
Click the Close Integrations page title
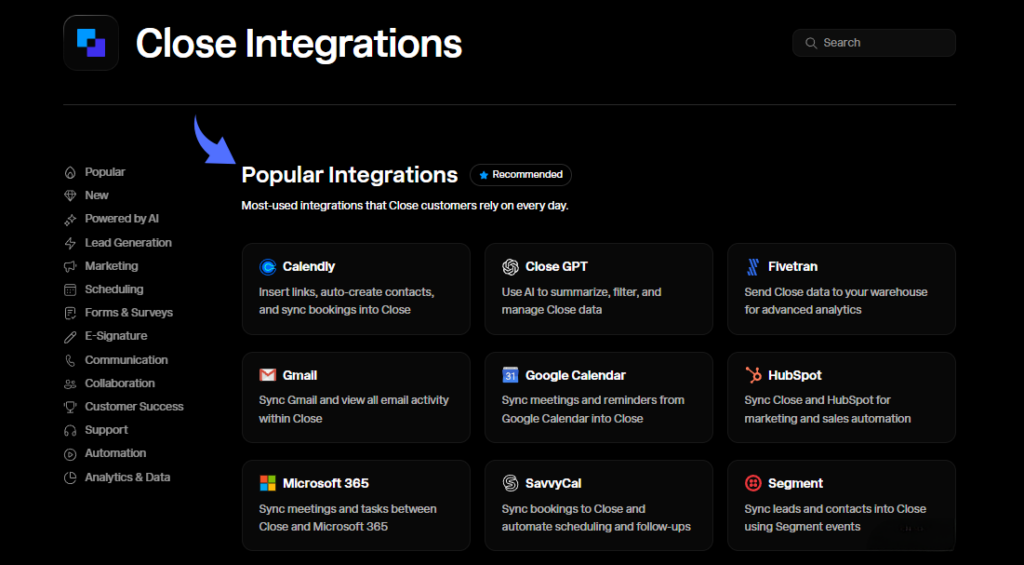click(298, 44)
